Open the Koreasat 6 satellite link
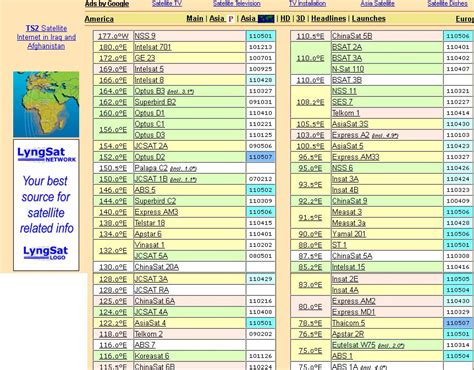Viewport: 474px width, 370px height. pyautogui.click(x=152, y=356)
